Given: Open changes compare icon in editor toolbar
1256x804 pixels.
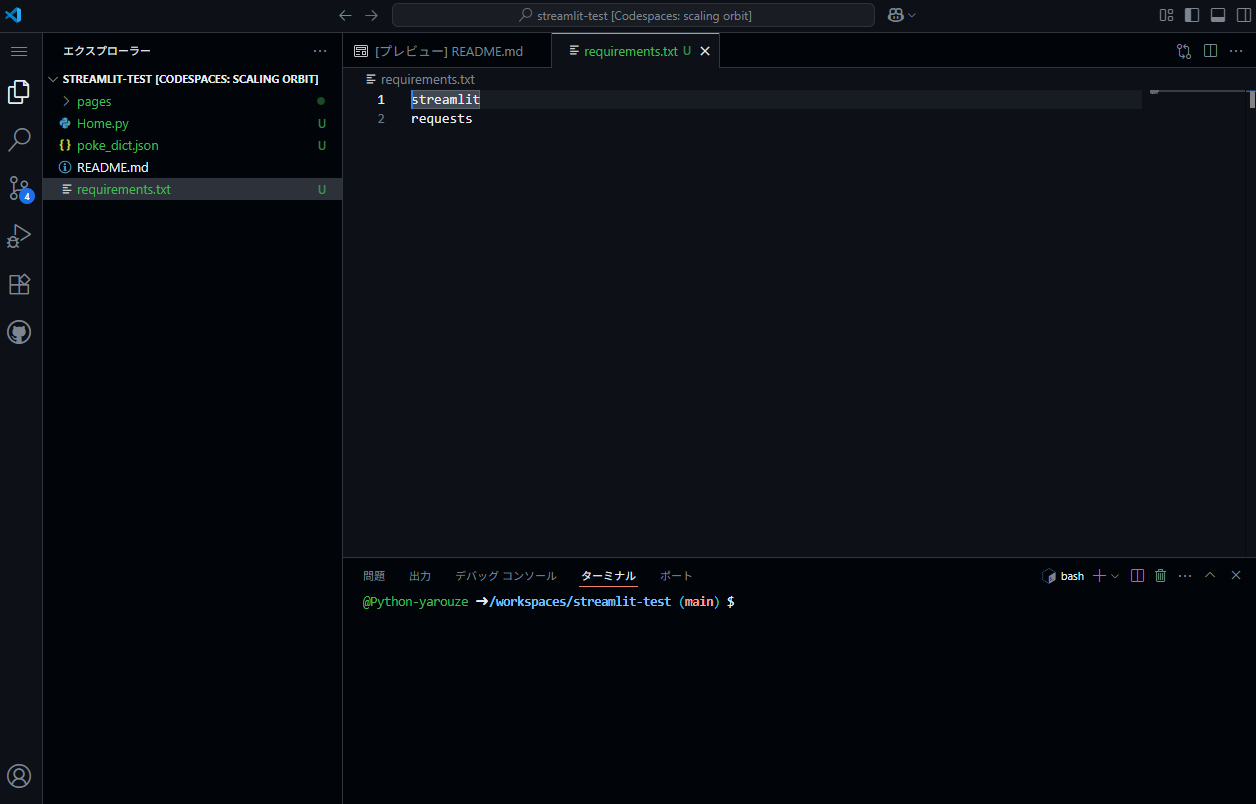Looking at the screenshot, I should [1184, 51].
